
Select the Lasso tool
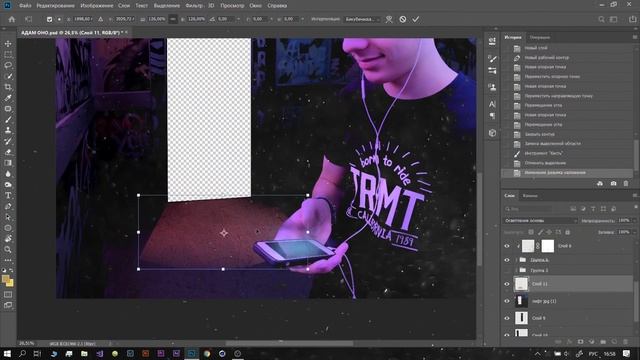click(x=8, y=65)
